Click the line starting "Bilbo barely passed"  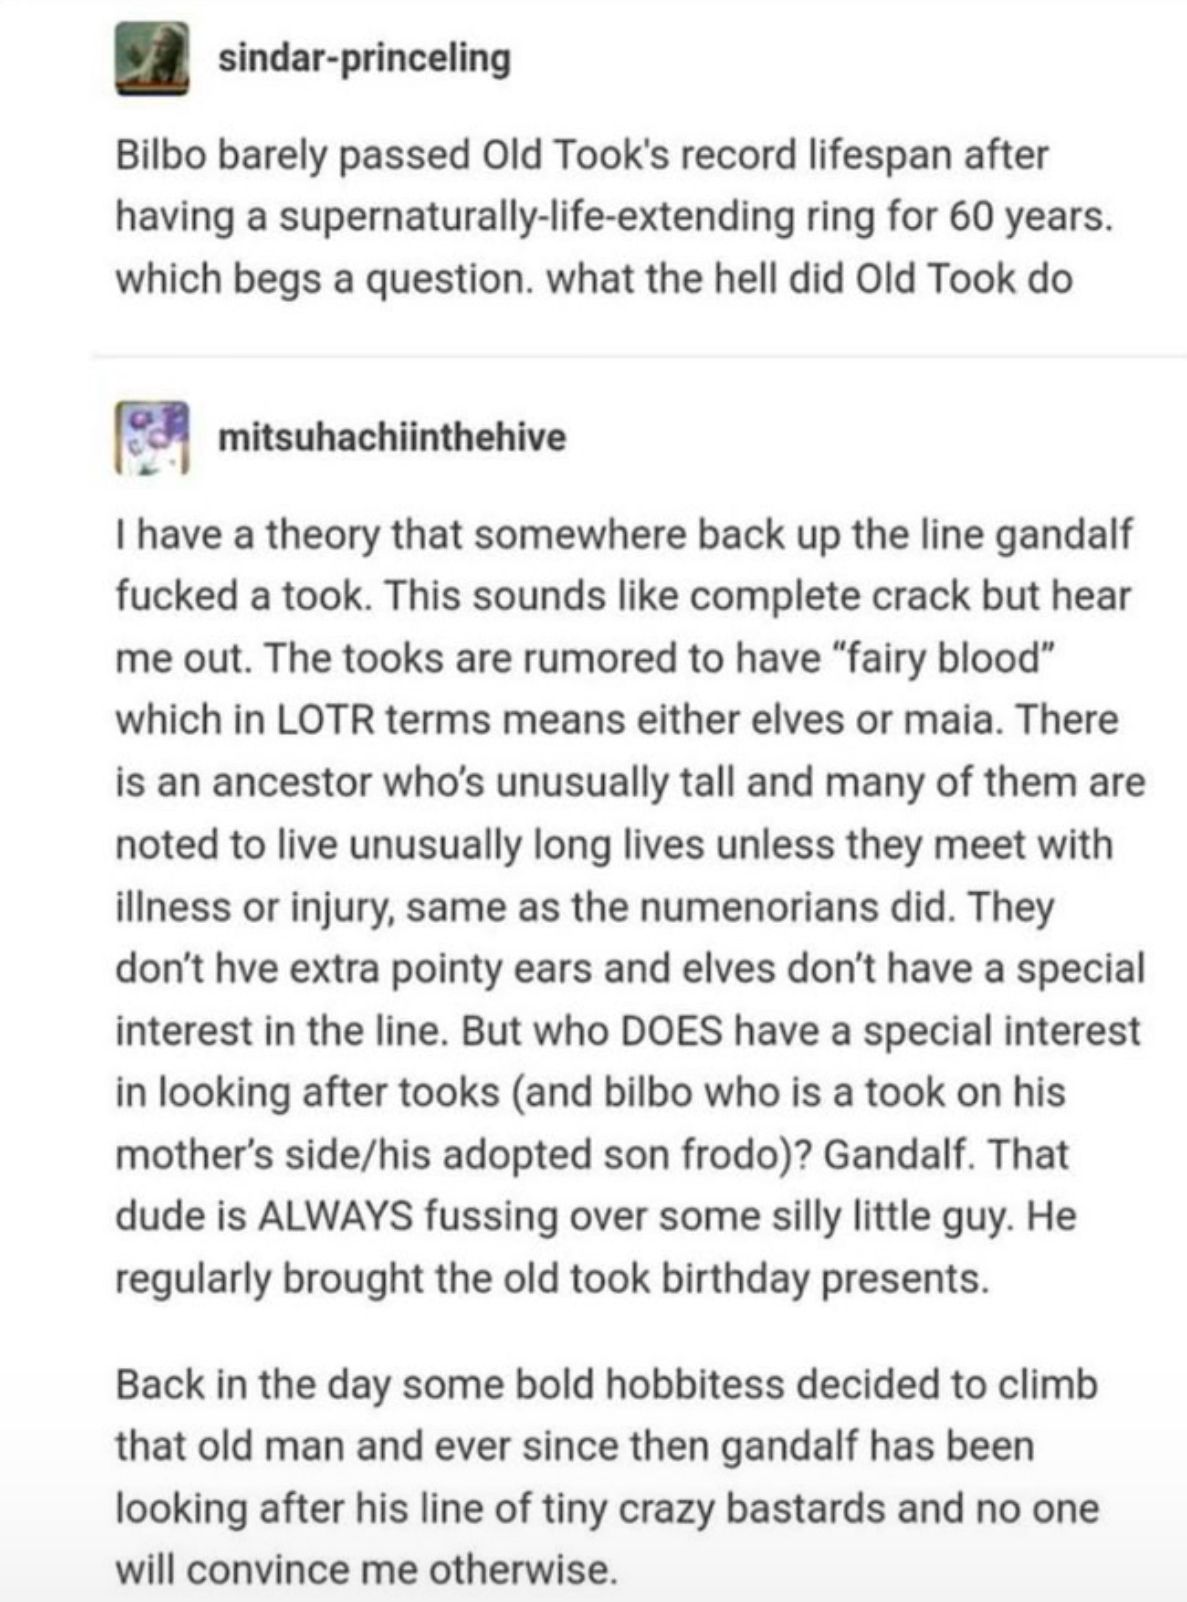coord(582,155)
